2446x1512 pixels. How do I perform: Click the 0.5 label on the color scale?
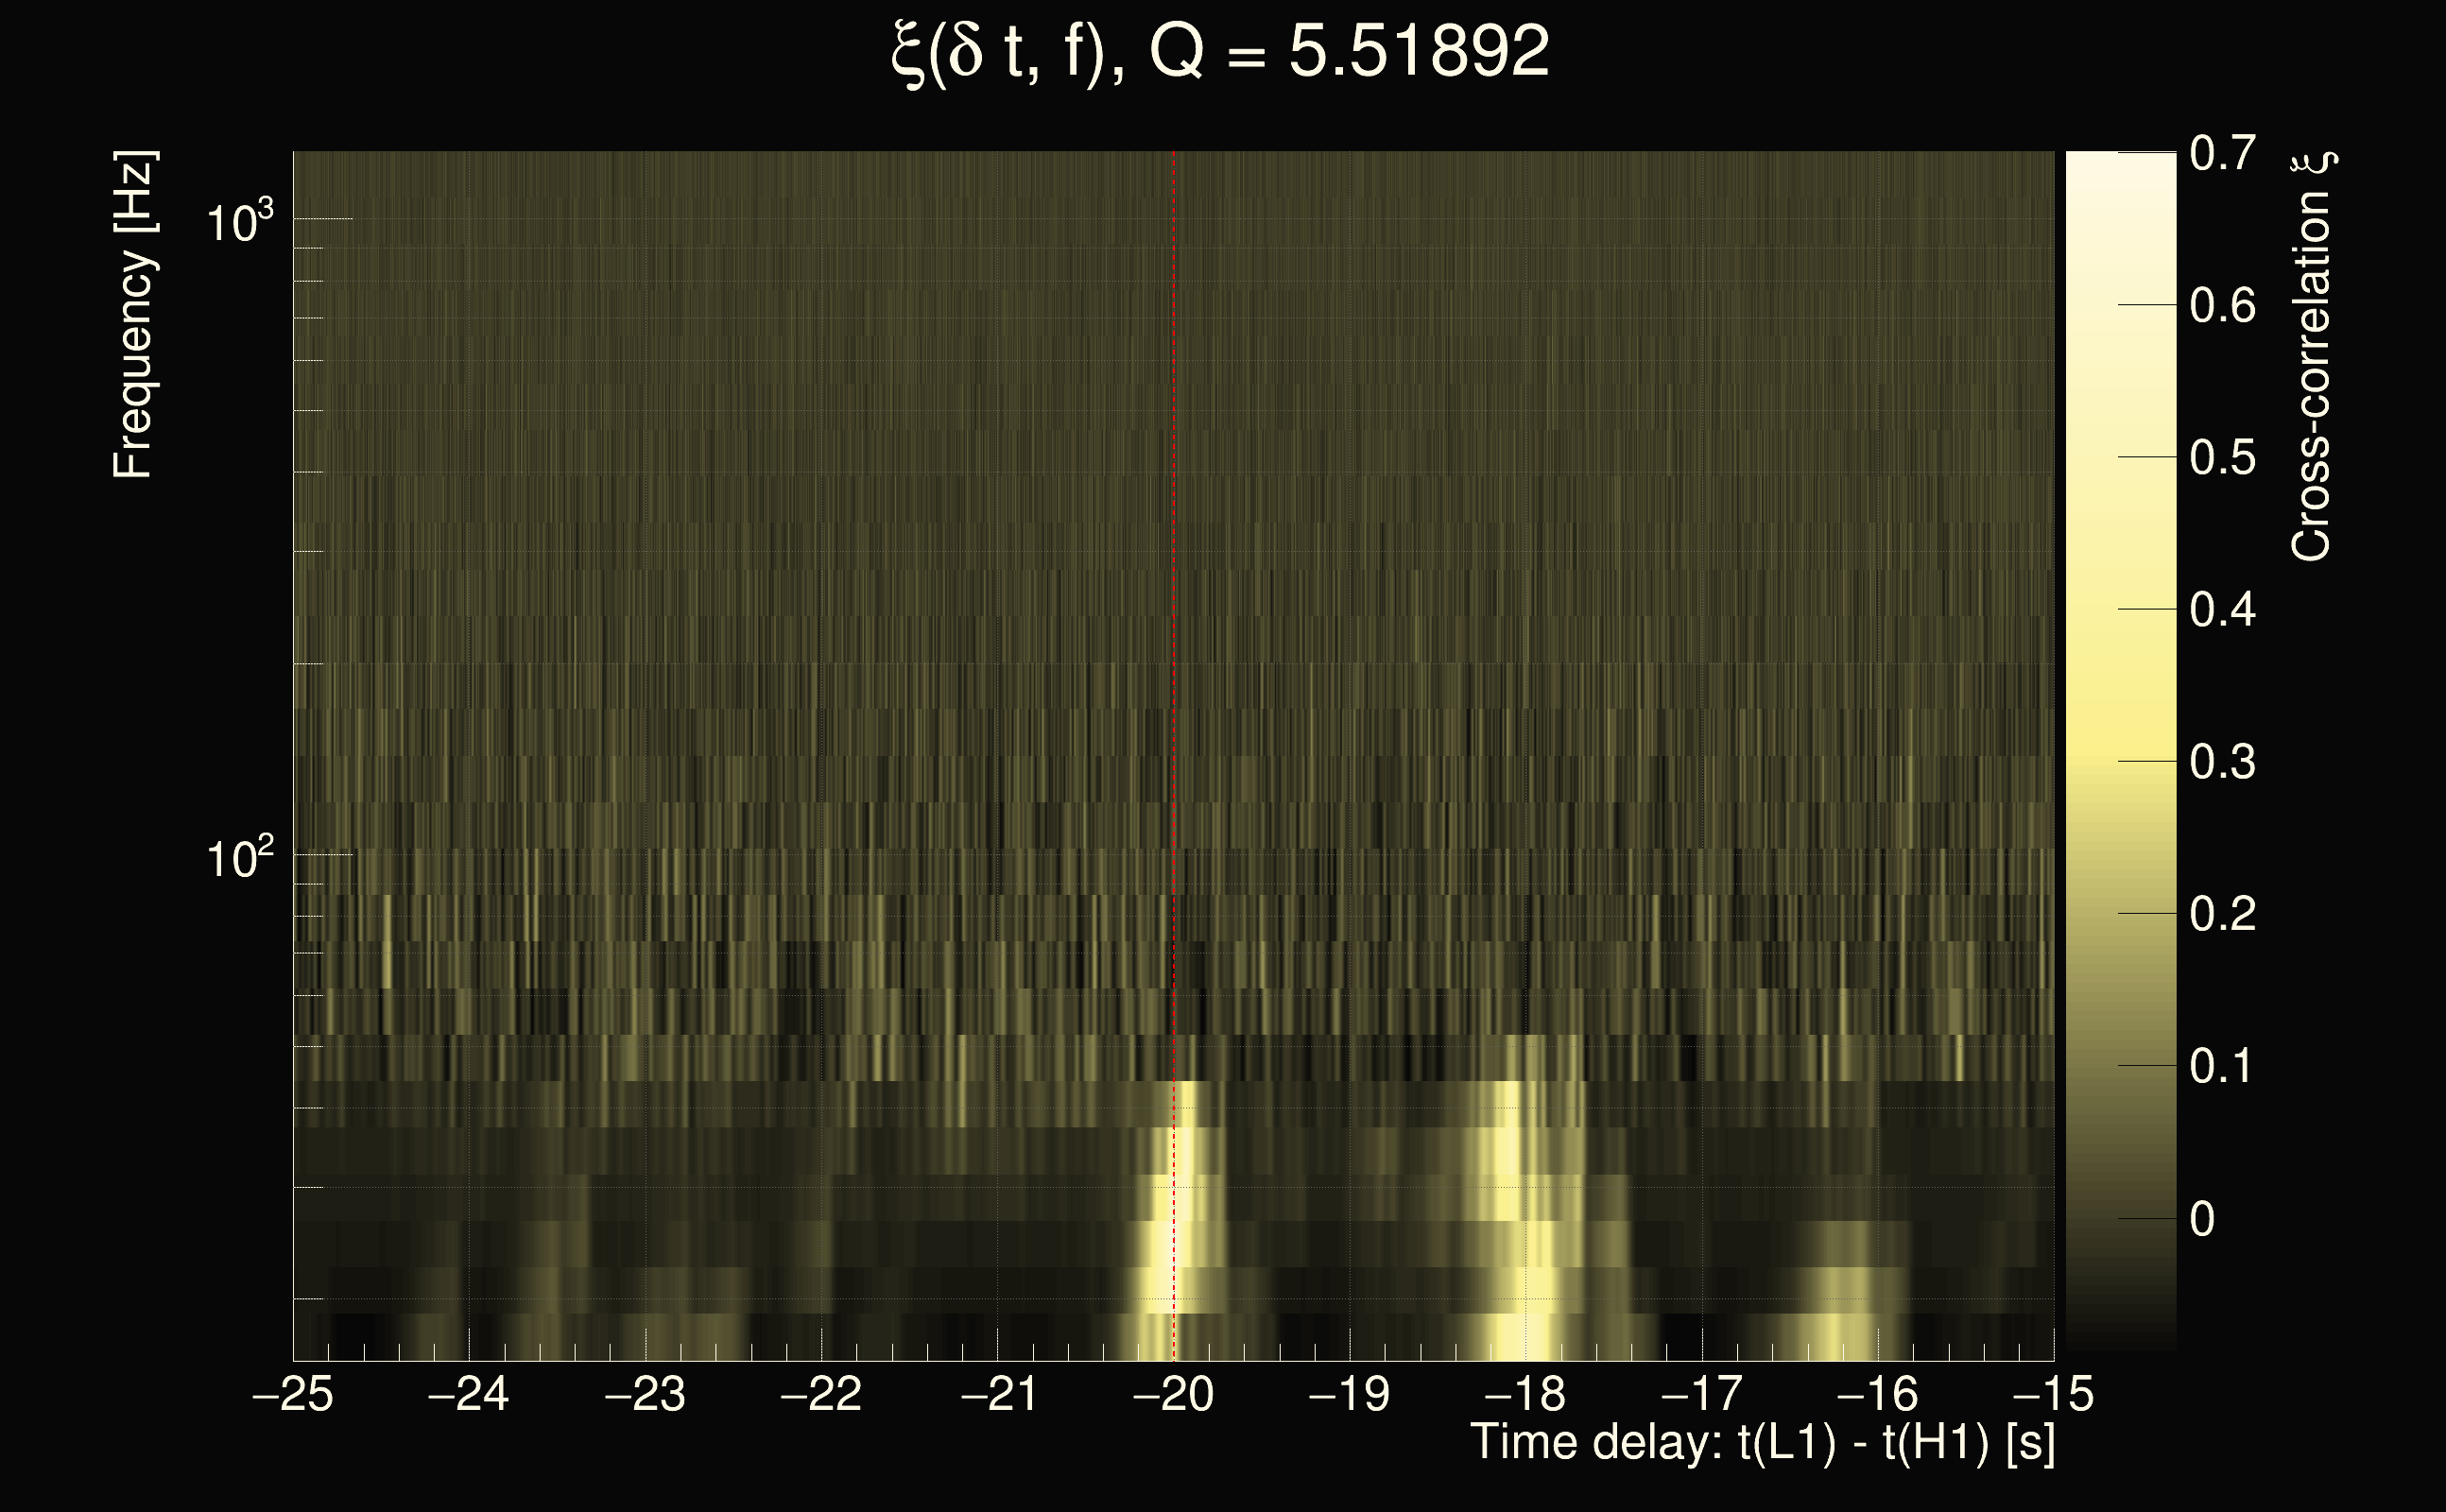click(2222, 458)
